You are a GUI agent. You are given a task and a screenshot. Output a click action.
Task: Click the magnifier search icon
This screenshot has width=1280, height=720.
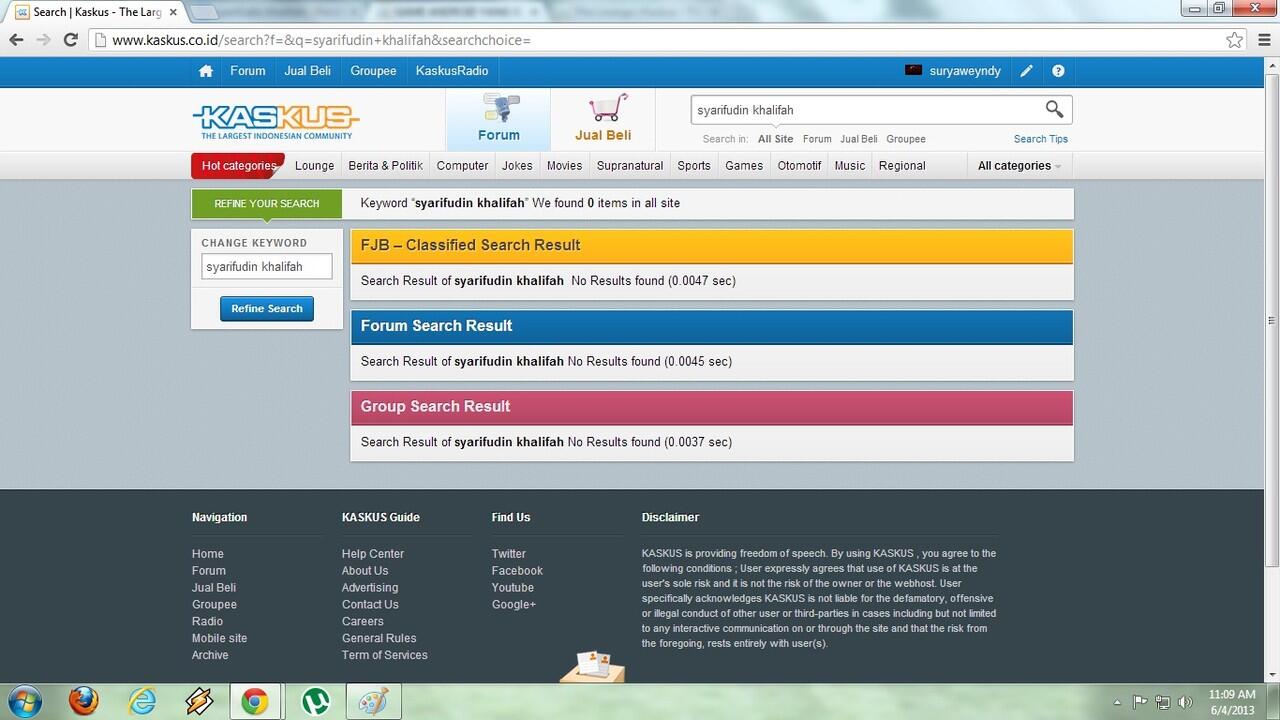point(1054,109)
